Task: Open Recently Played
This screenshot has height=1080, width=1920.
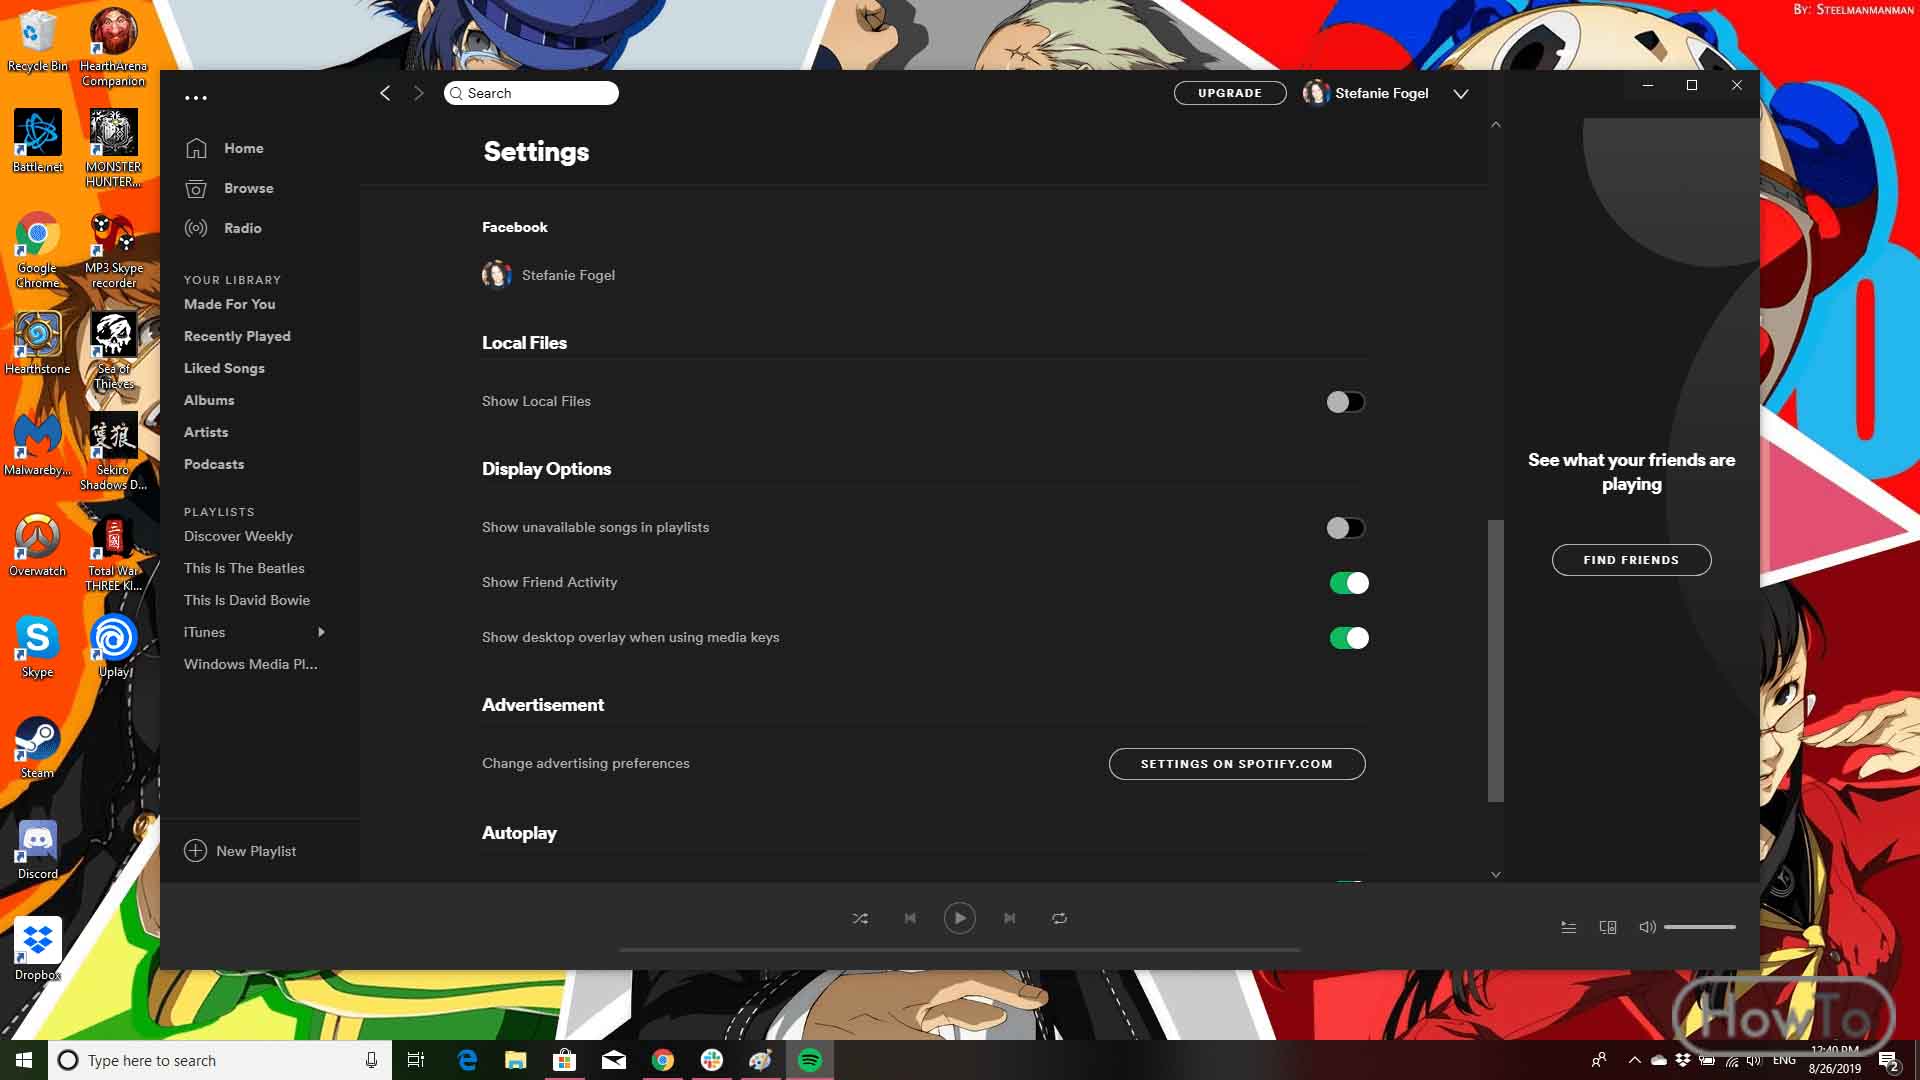Action: 237,336
